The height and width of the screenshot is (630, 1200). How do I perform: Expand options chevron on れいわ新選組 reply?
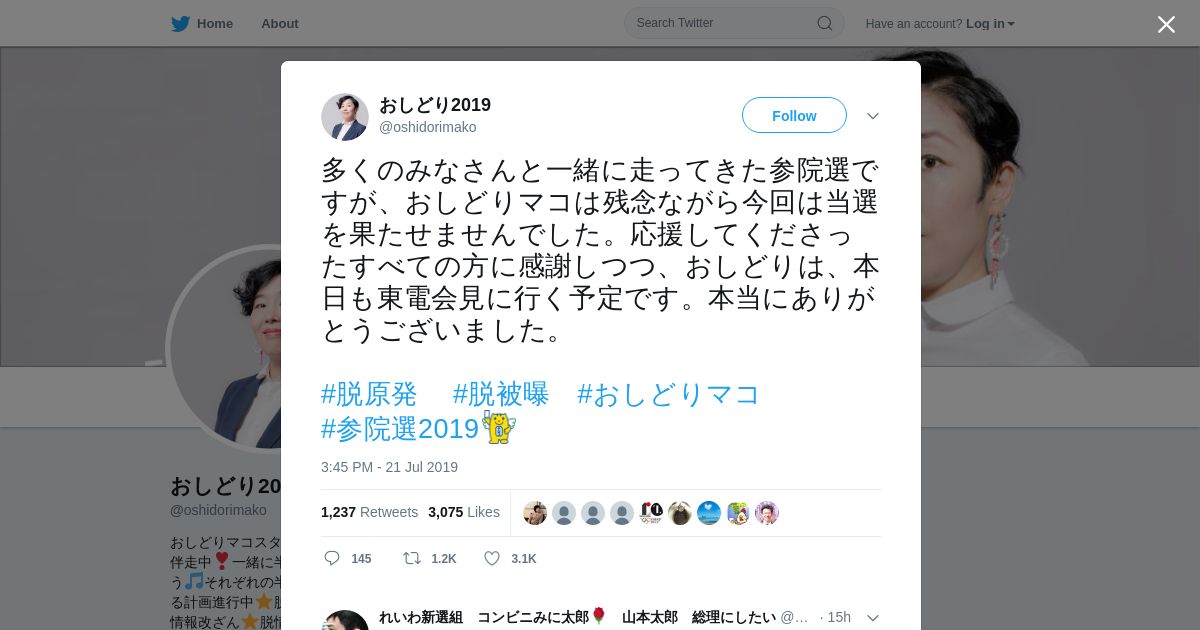click(x=873, y=618)
